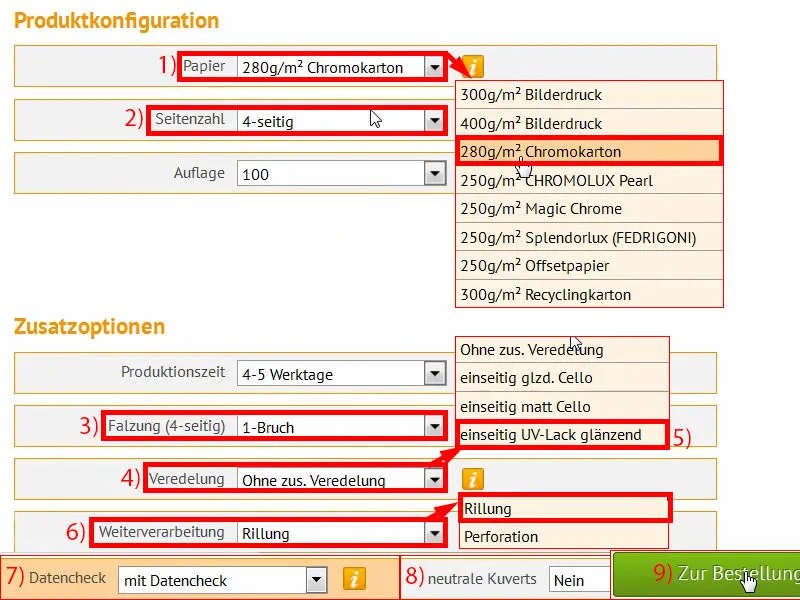Click the Zusatzoptionen heading
This screenshot has width=800, height=600.
(89, 326)
